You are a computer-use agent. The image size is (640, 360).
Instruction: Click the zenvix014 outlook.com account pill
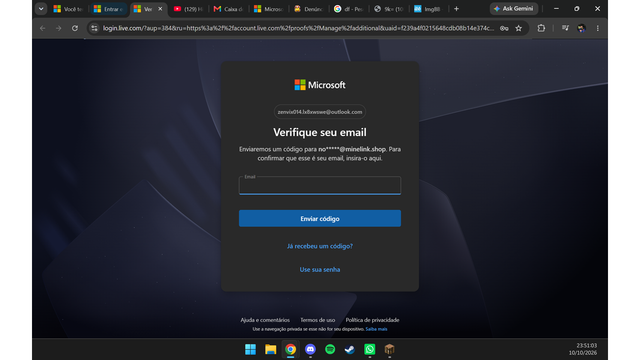click(320, 112)
